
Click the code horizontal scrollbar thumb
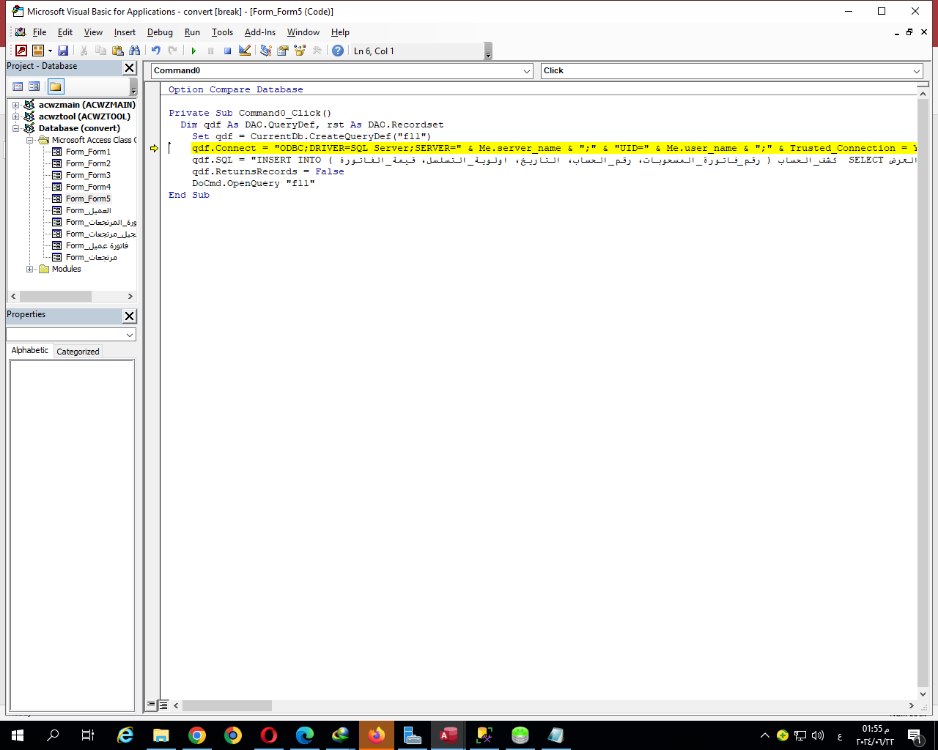227,706
